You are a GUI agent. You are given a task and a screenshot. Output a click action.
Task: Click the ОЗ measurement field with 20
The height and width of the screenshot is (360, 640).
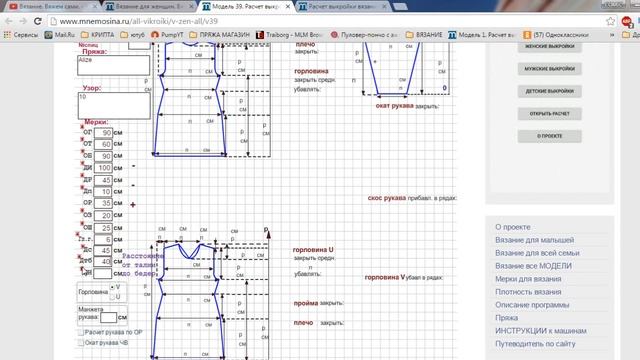(103, 215)
